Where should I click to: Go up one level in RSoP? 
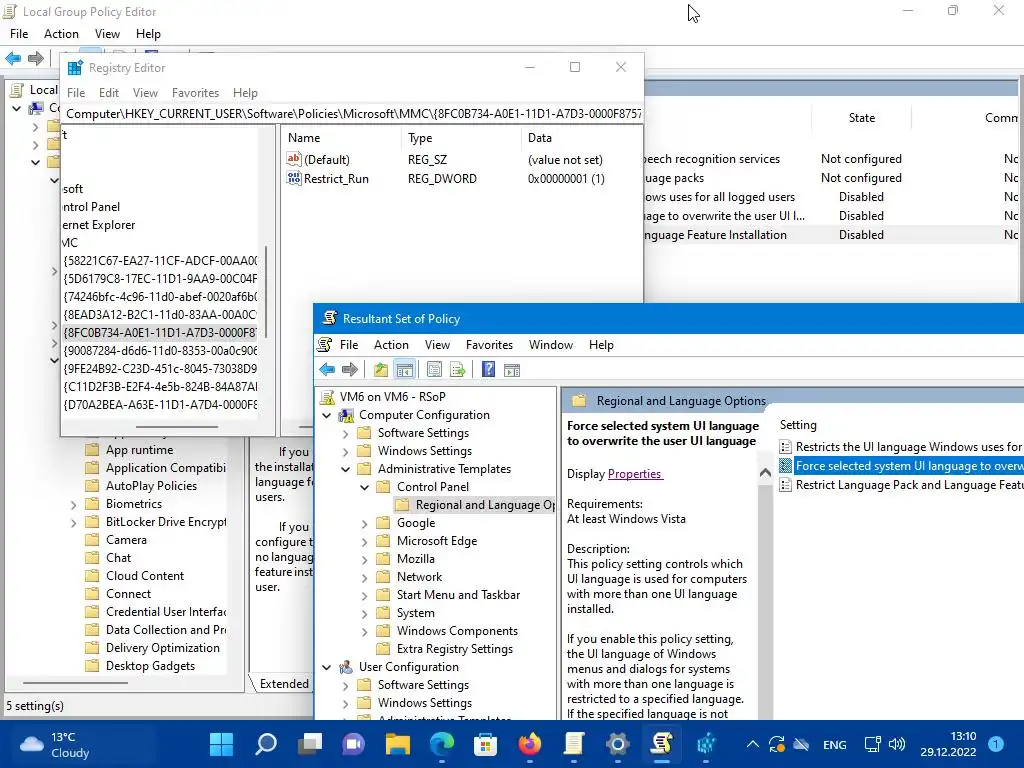click(x=381, y=370)
